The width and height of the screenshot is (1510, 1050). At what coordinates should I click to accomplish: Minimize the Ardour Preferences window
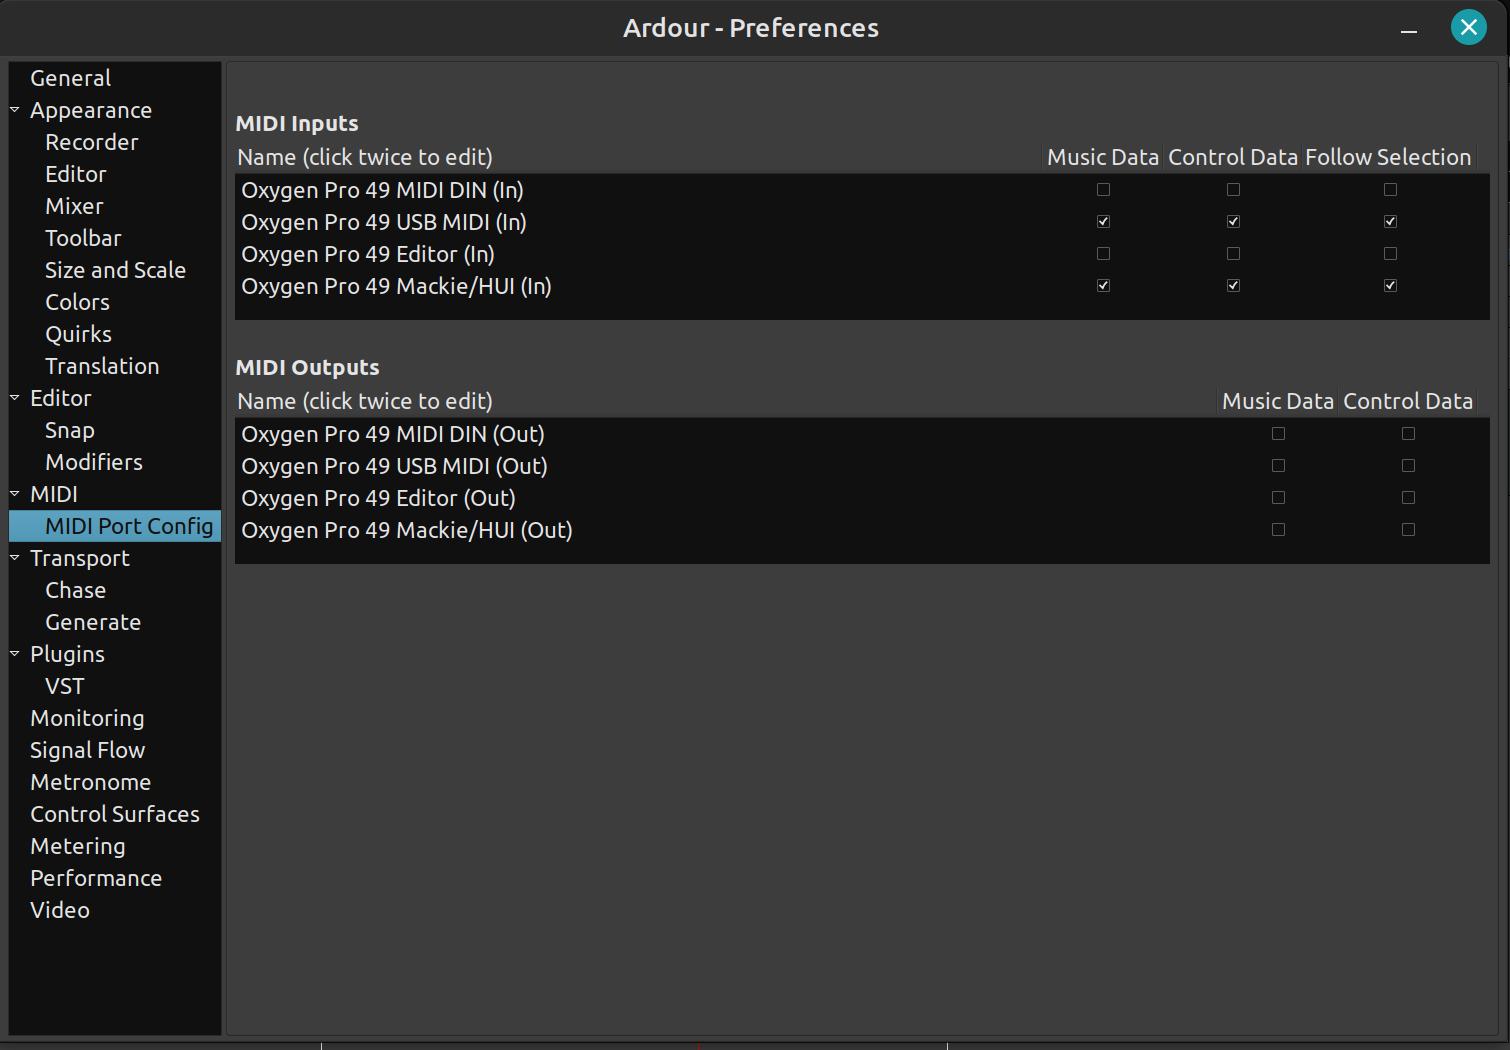click(x=1409, y=30)
